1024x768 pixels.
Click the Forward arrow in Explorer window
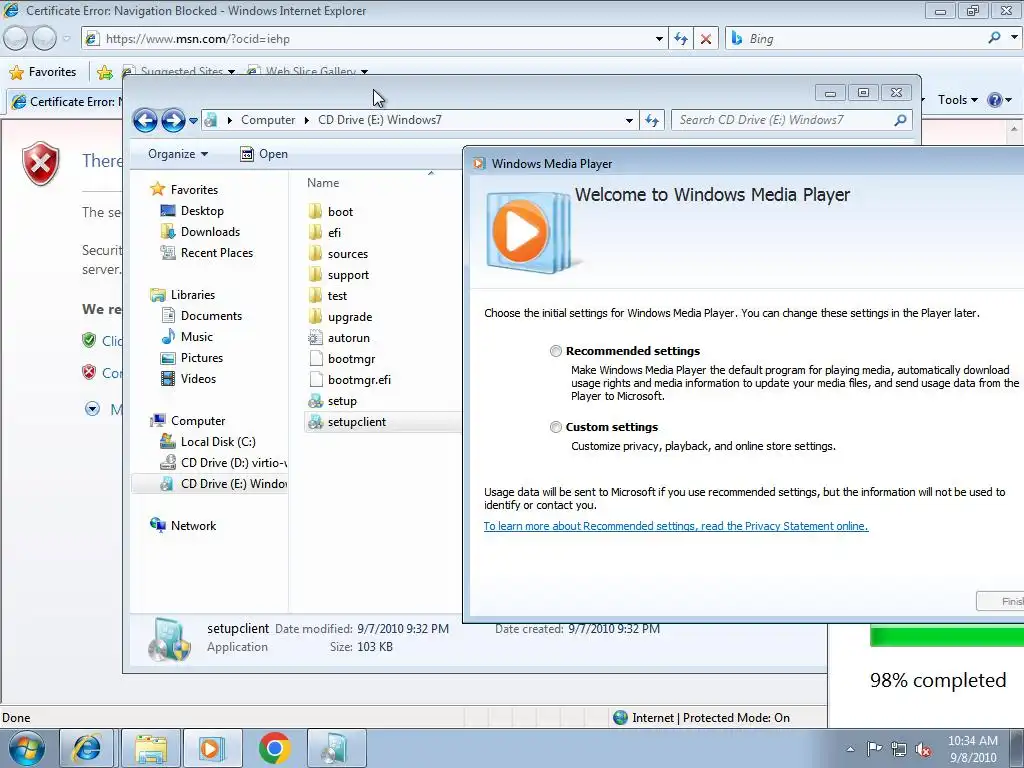click(173, 120)
